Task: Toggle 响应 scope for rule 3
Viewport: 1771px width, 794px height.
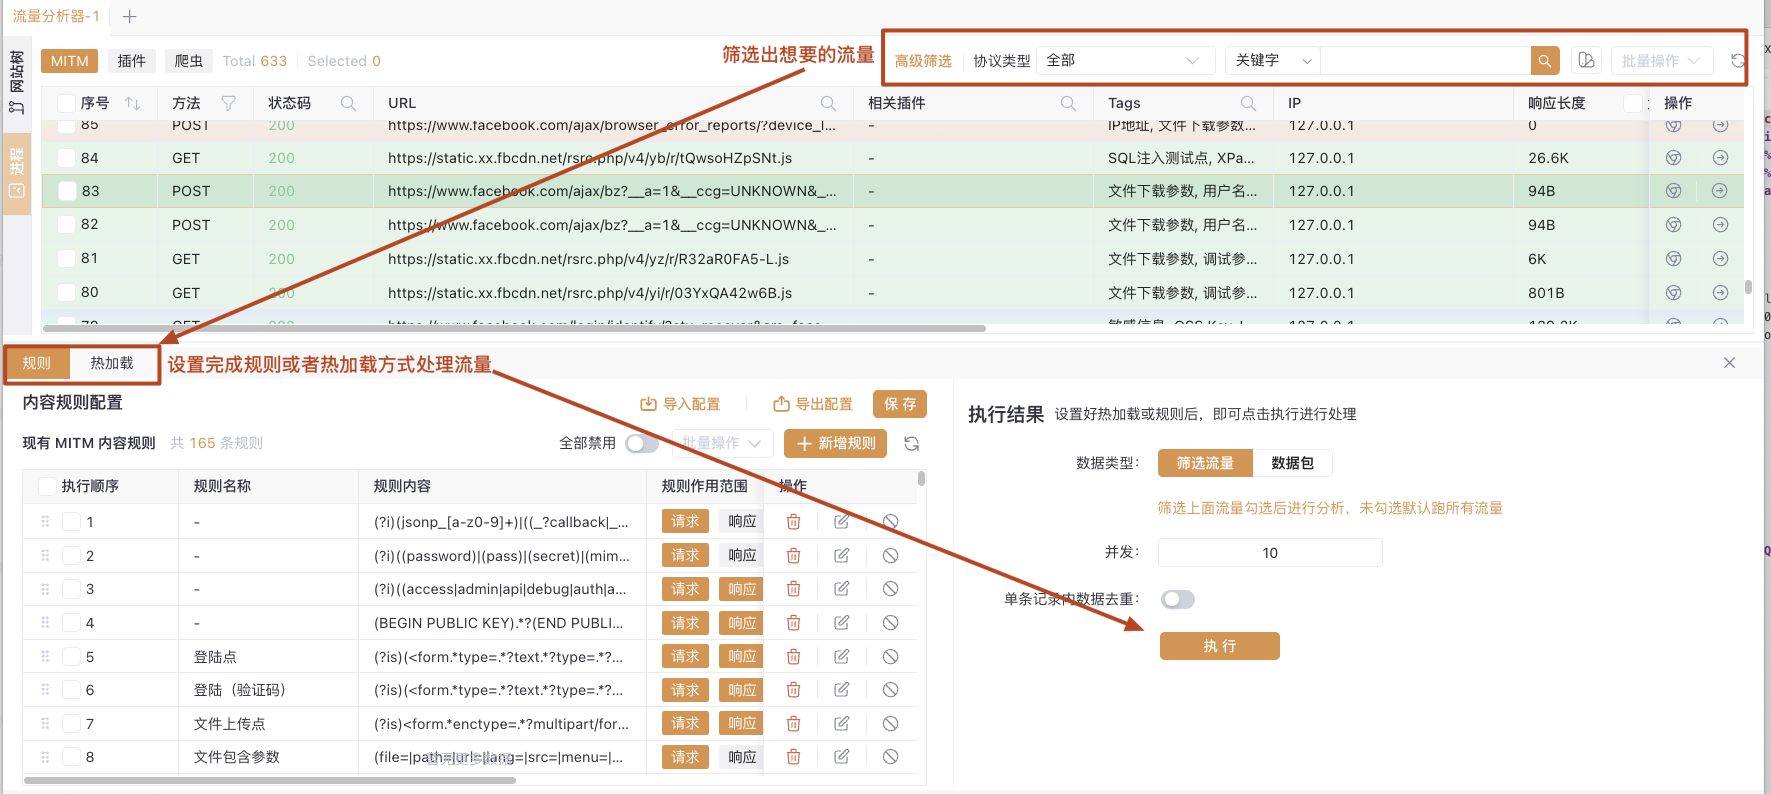Action: [742, 589]
